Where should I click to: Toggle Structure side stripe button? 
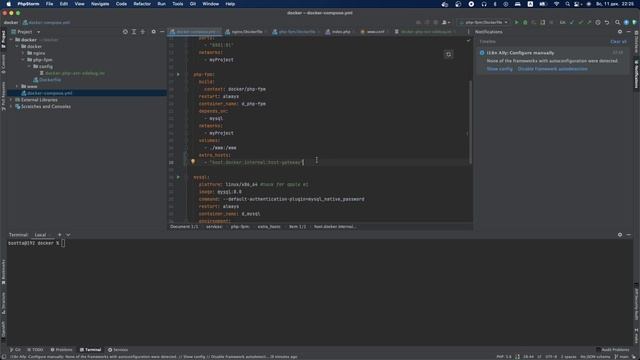tap(3, 303)
